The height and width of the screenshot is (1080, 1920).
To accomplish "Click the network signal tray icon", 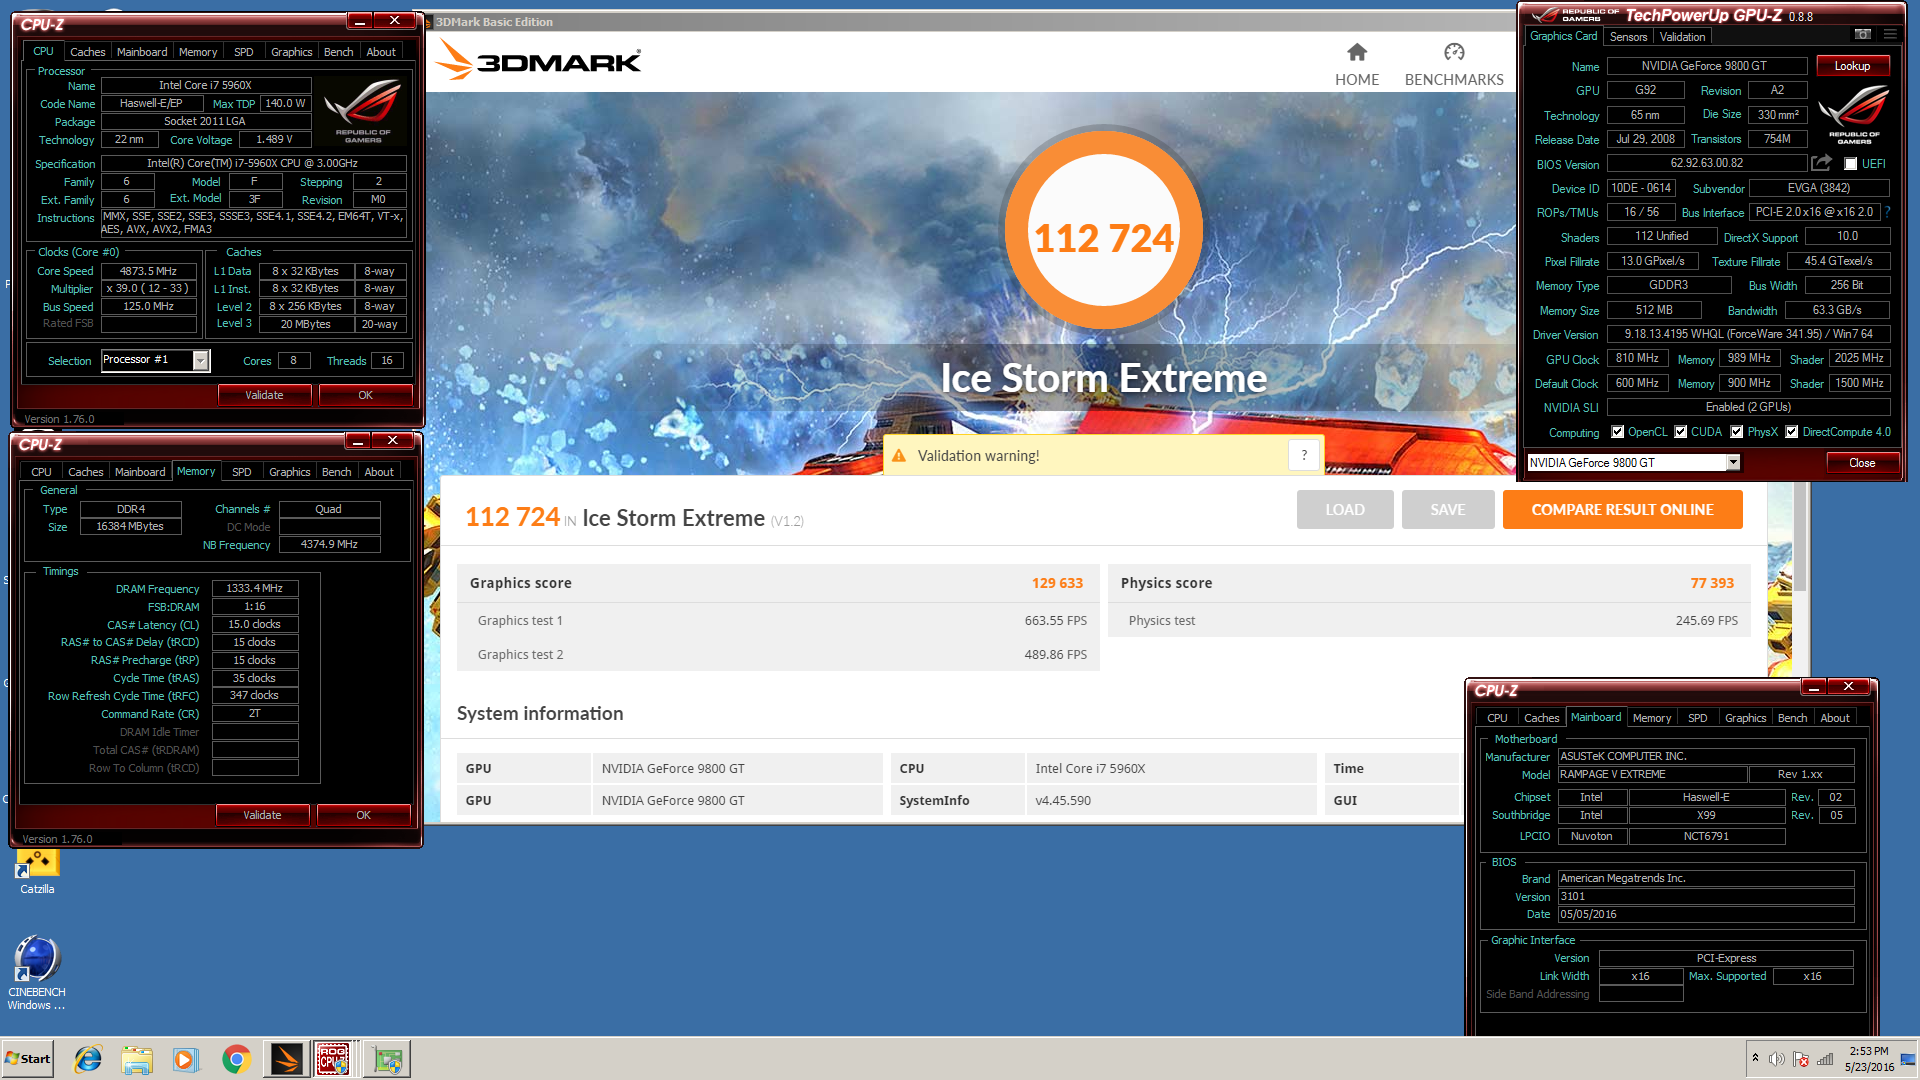I will [x=1825, y=1059].
